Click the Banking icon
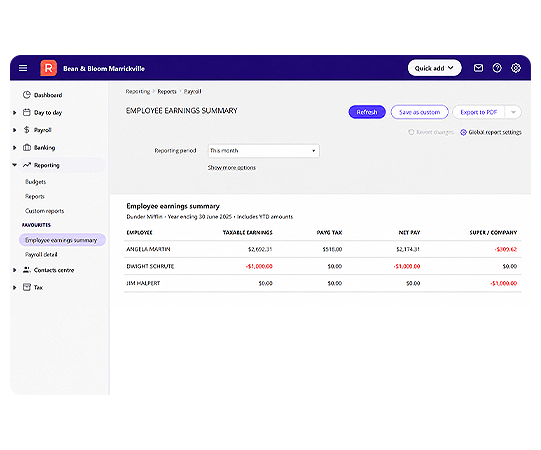This screenshot has height=450, width=541. click(x=27, y=147)
